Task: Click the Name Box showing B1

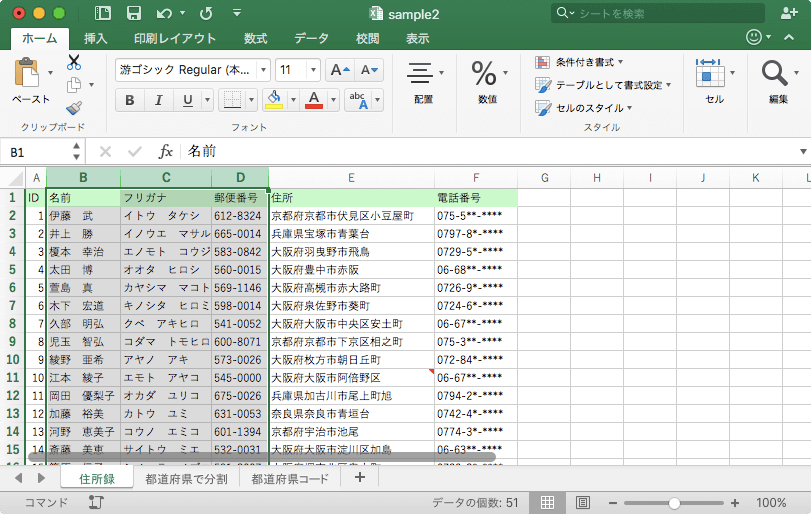Action: tap(40, 152)
